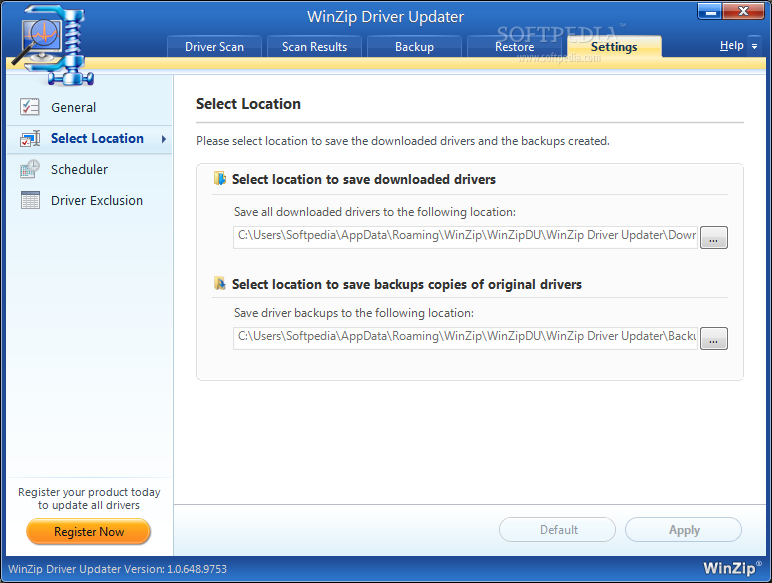Screen dimensions: 772x583
Task: Click 'Select location to save backups copies' heading
Action: coord(407,284)
